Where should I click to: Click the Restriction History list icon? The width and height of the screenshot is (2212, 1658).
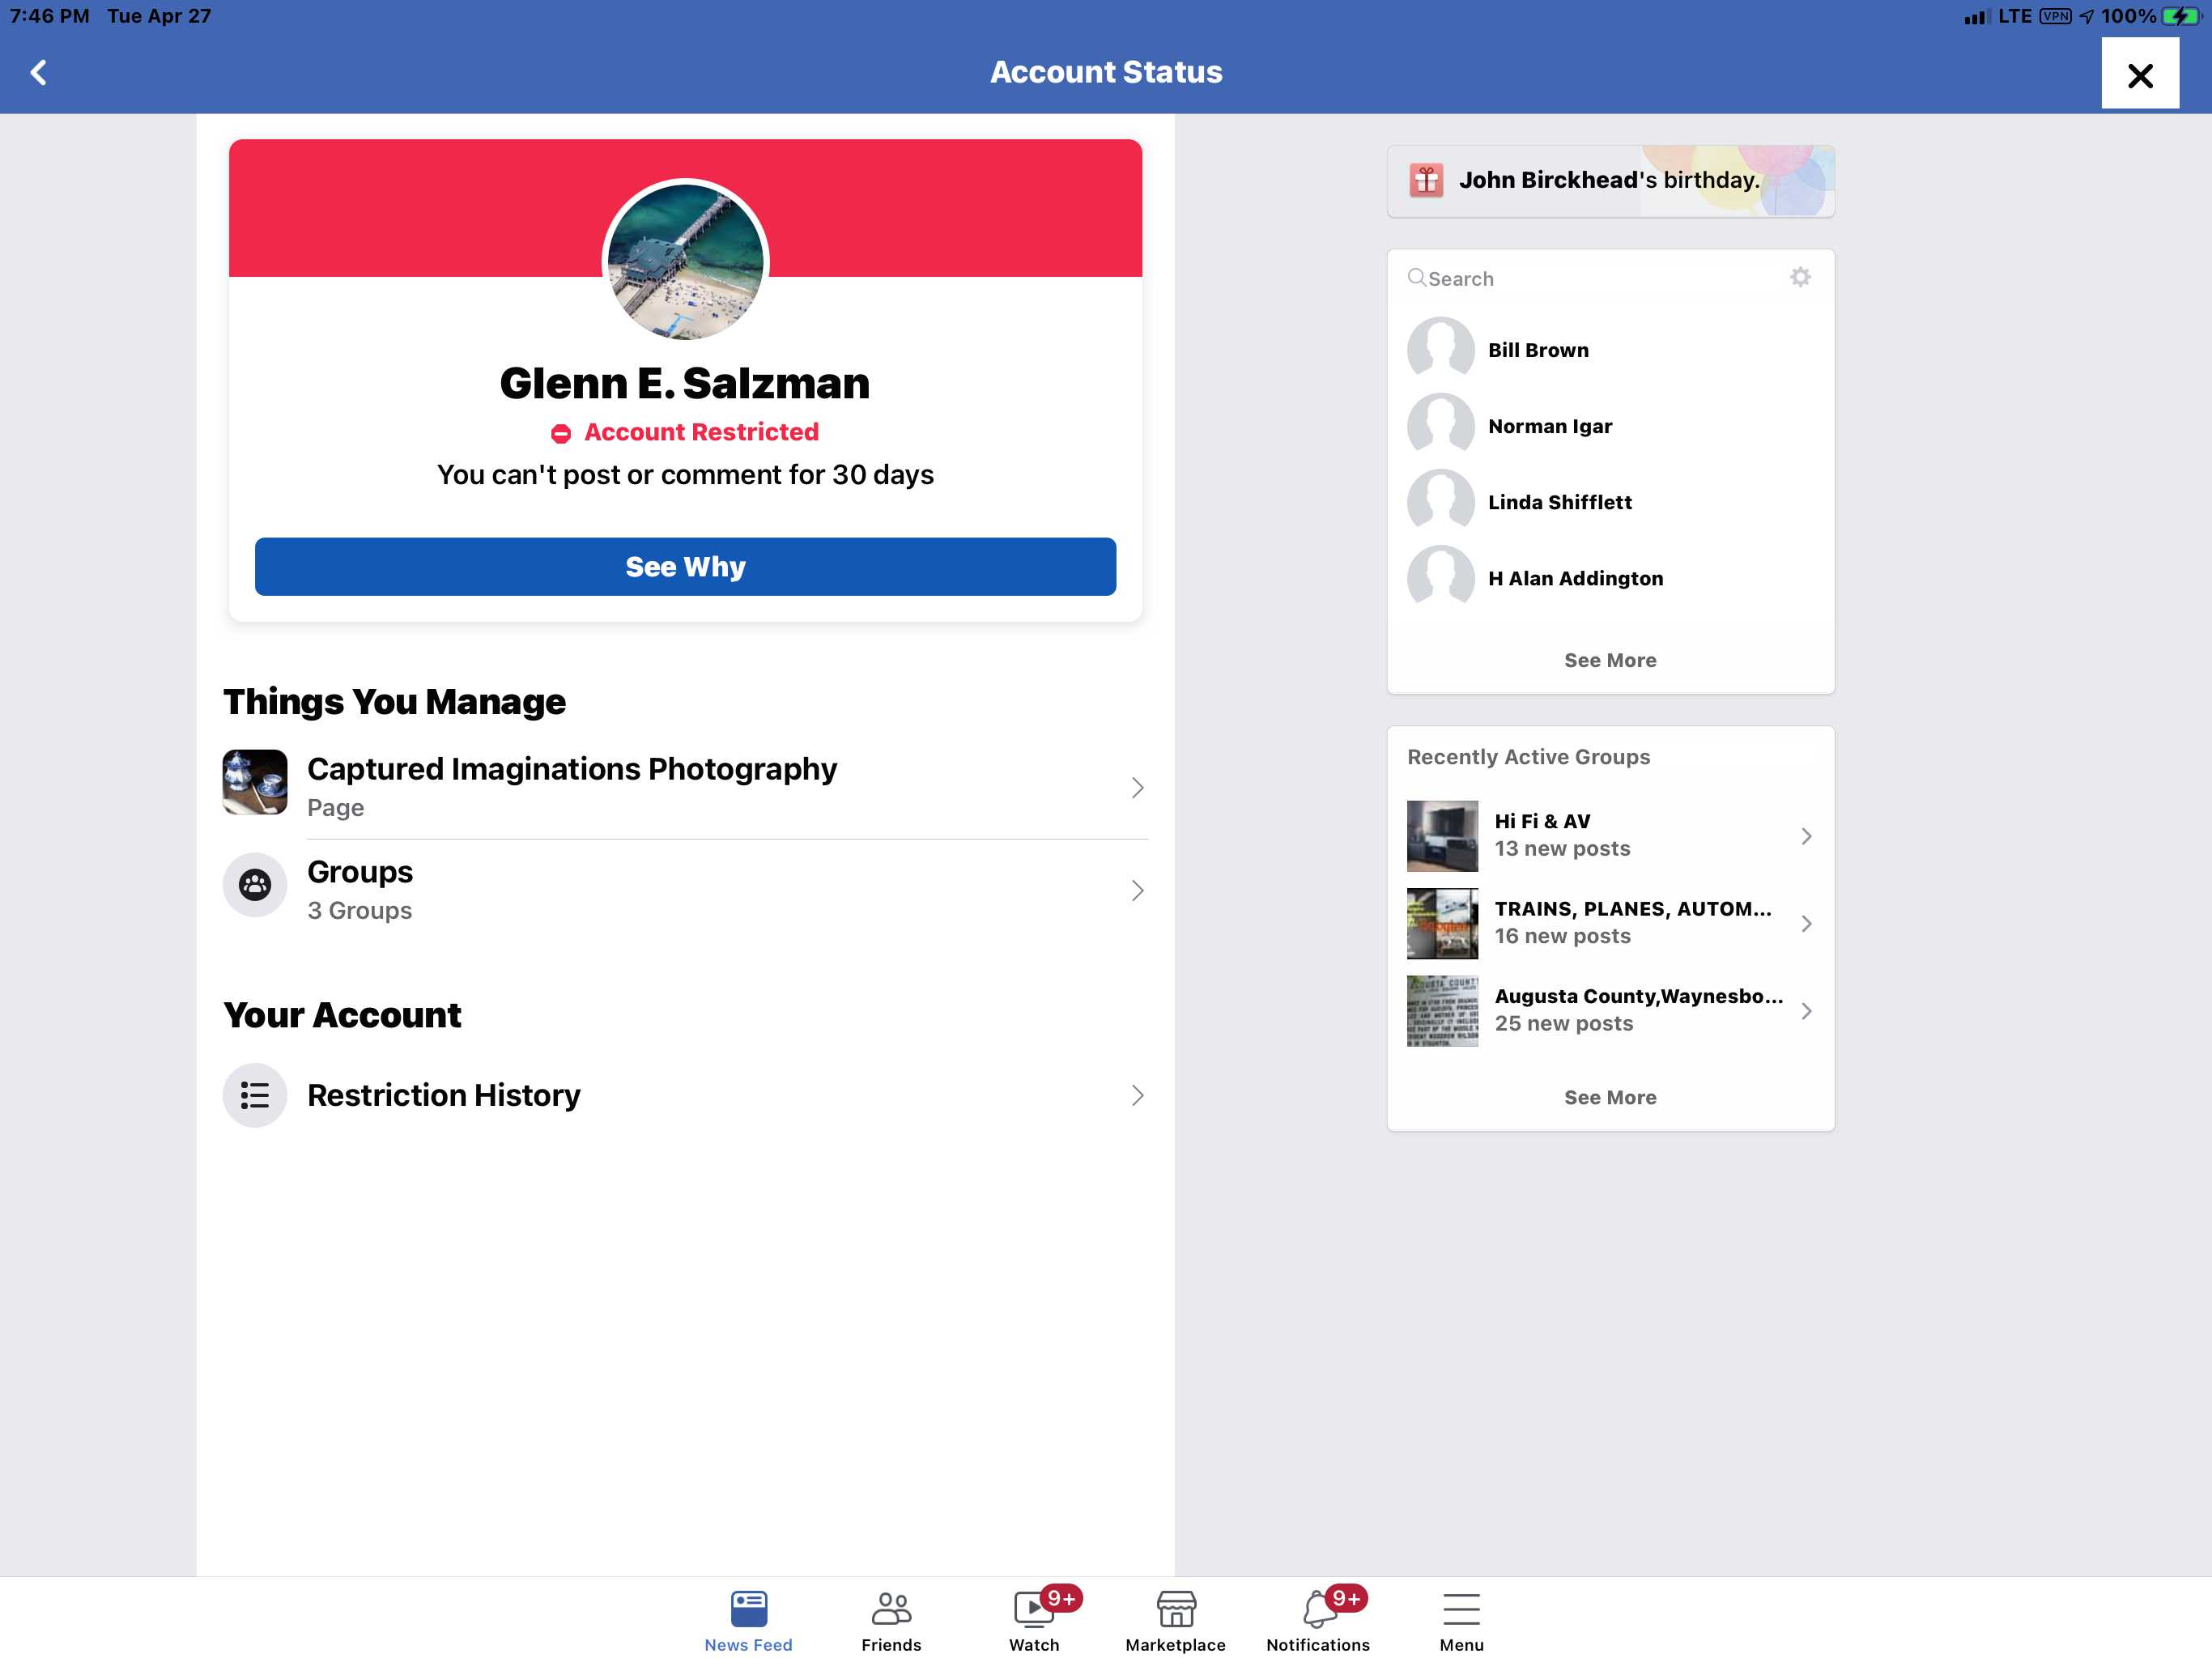click(254, 1095)
